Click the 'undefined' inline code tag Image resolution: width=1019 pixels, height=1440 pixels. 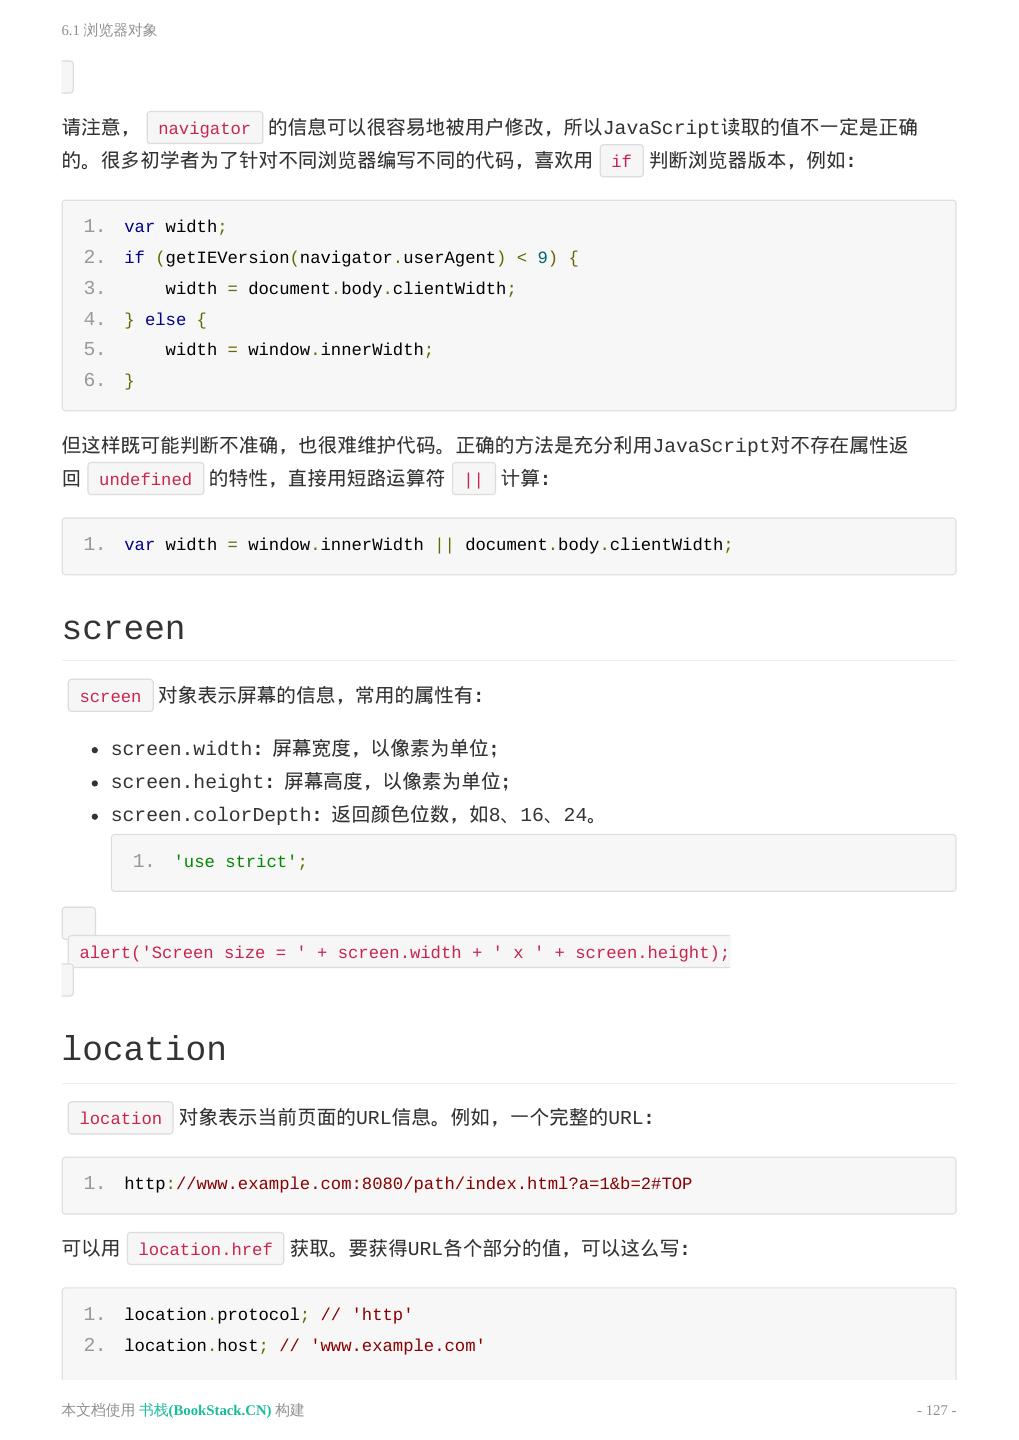point(145,479)
